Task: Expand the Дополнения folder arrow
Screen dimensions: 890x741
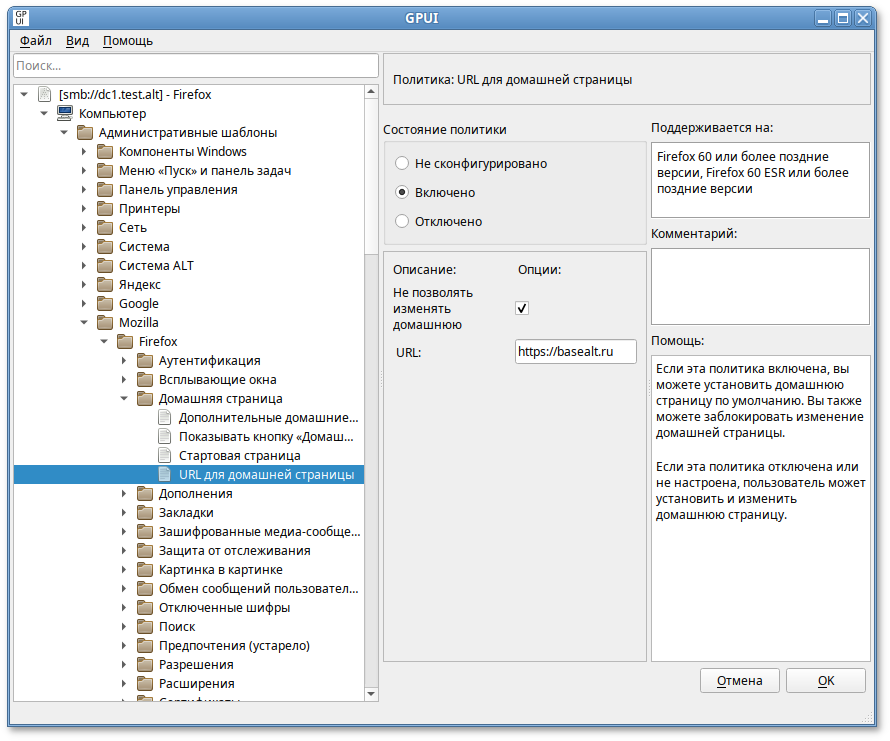Action: coord(124,494)
